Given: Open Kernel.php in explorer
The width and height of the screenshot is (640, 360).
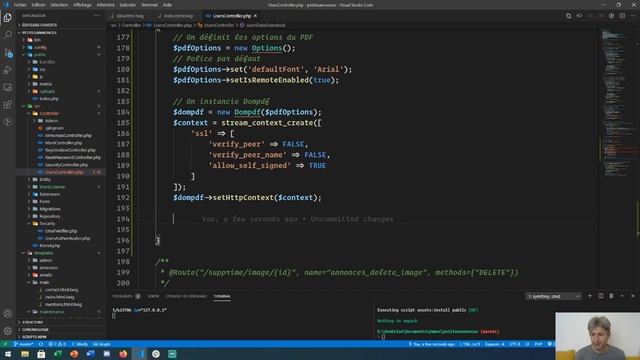Looking at the screenshot, I should tap(50, 246).
